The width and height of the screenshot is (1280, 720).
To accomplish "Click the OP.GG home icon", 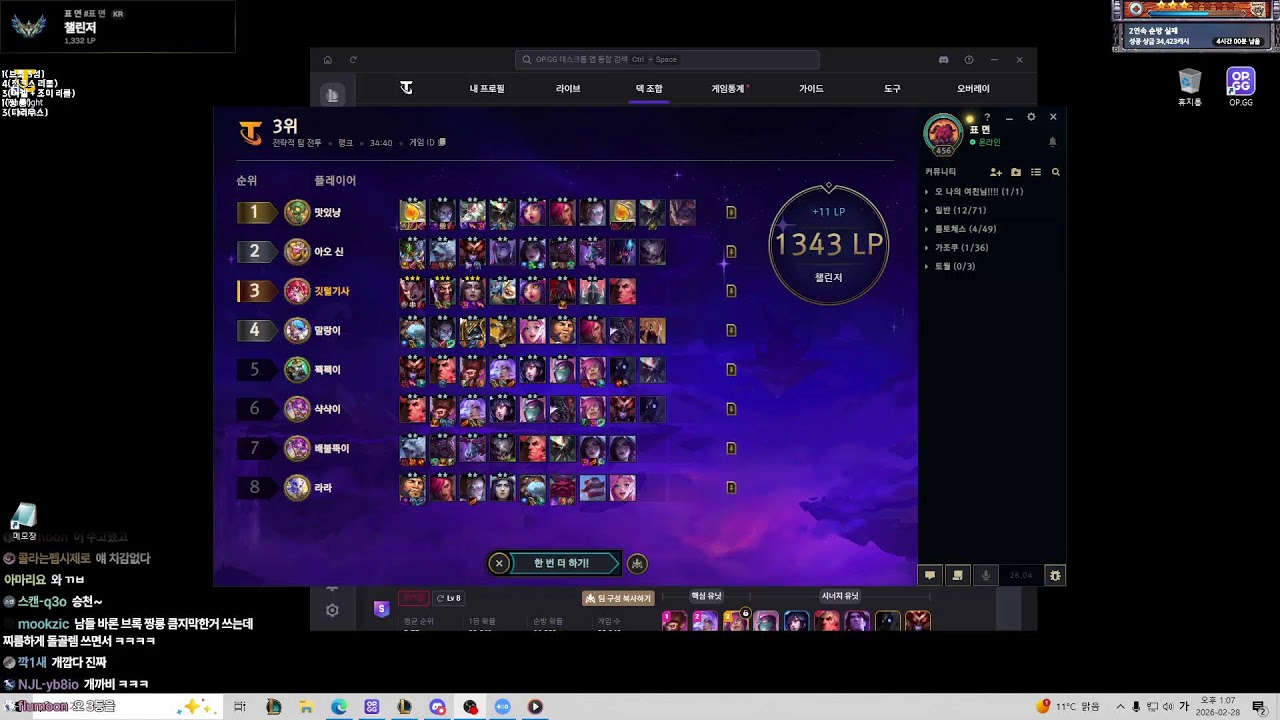I will [327, 60].
